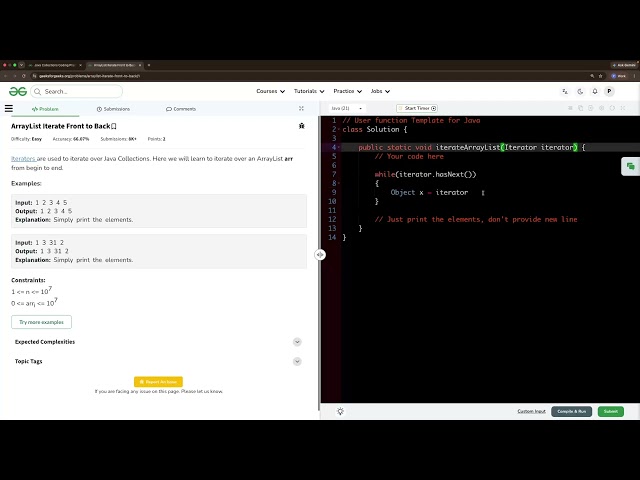Expand the code editor to fullscreen
Viewport: 640px width, 480px height.
623,108
